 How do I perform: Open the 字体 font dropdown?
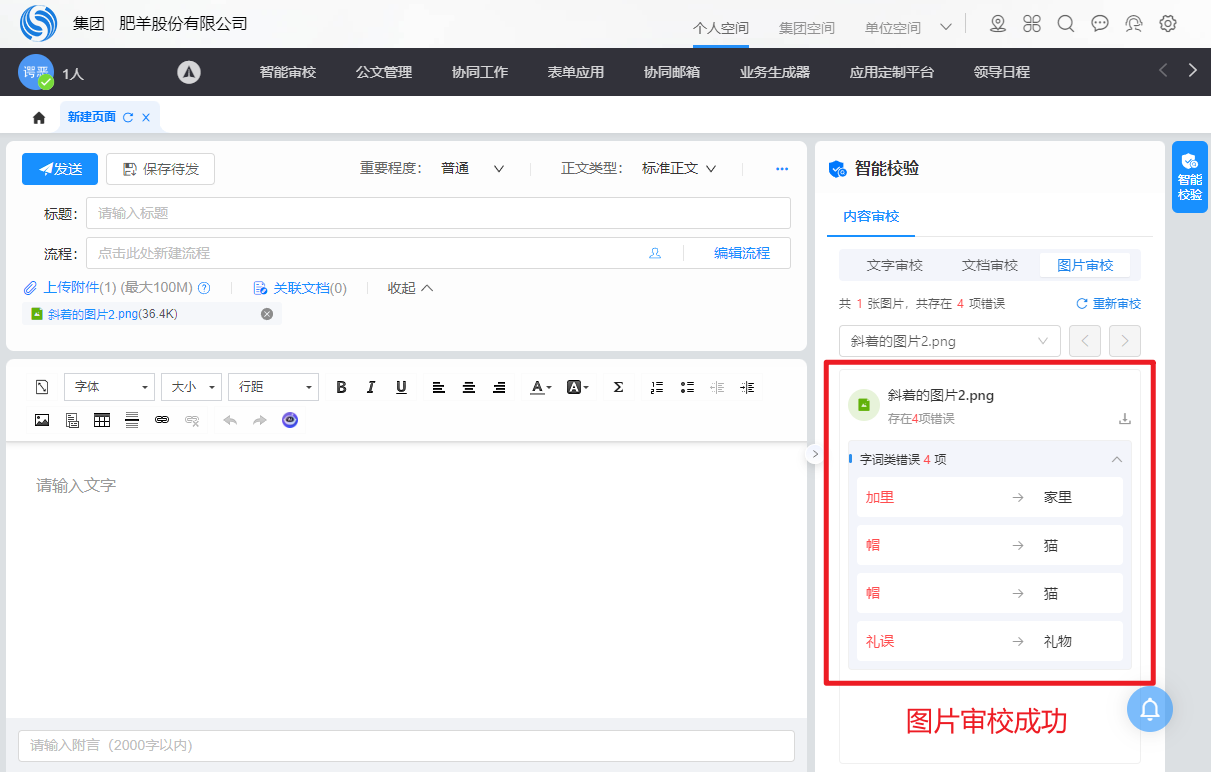coord(109,387)
